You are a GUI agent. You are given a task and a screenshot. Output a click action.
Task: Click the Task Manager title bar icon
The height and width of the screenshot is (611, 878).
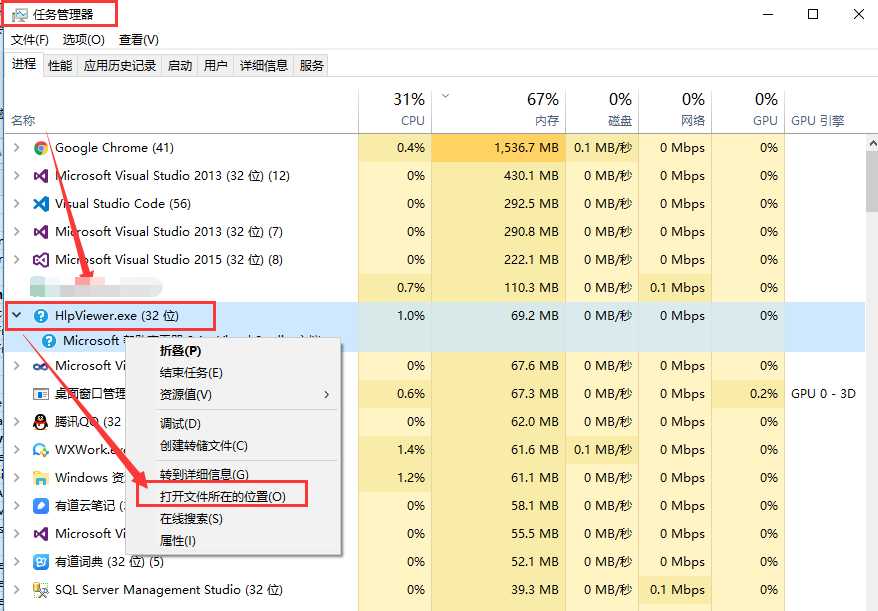pos(19,15)
